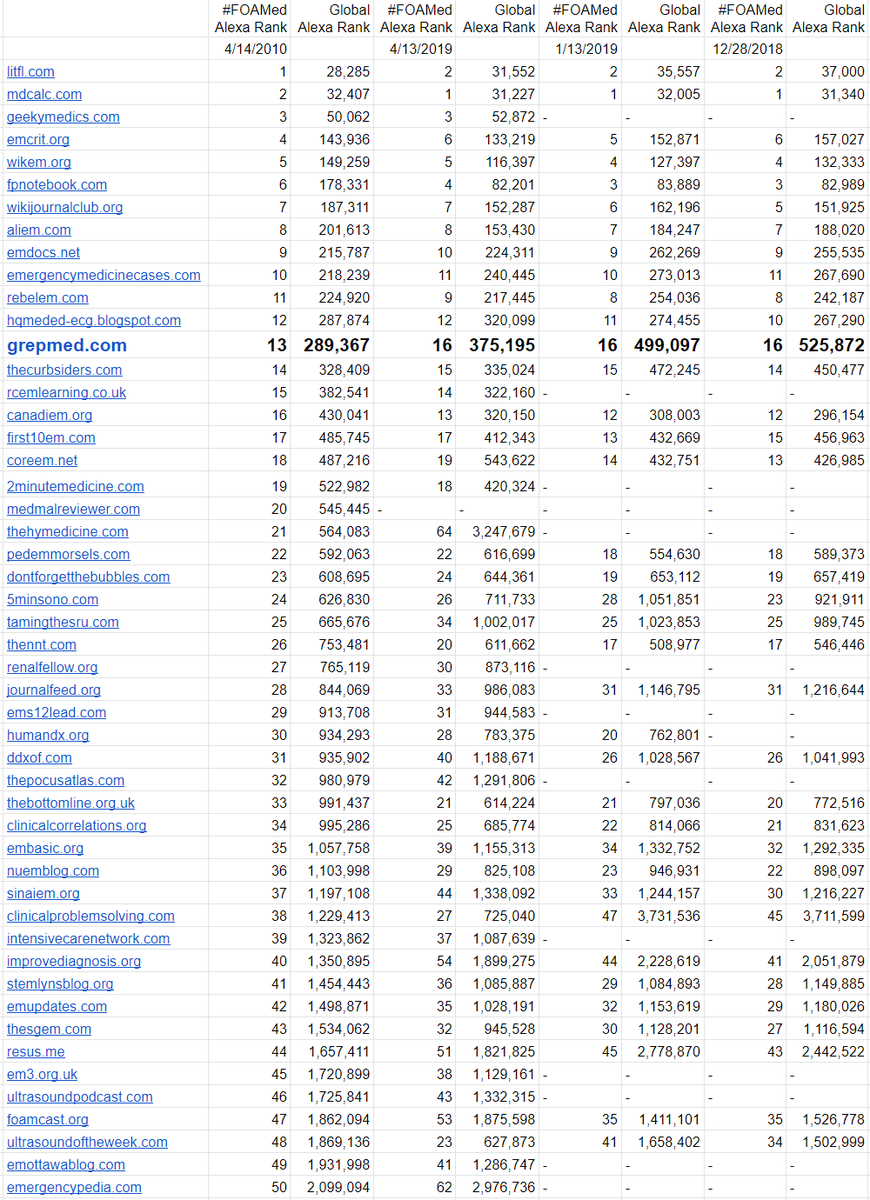
Task: Open the fpnotebook.com link
Action: coord(57,185)
